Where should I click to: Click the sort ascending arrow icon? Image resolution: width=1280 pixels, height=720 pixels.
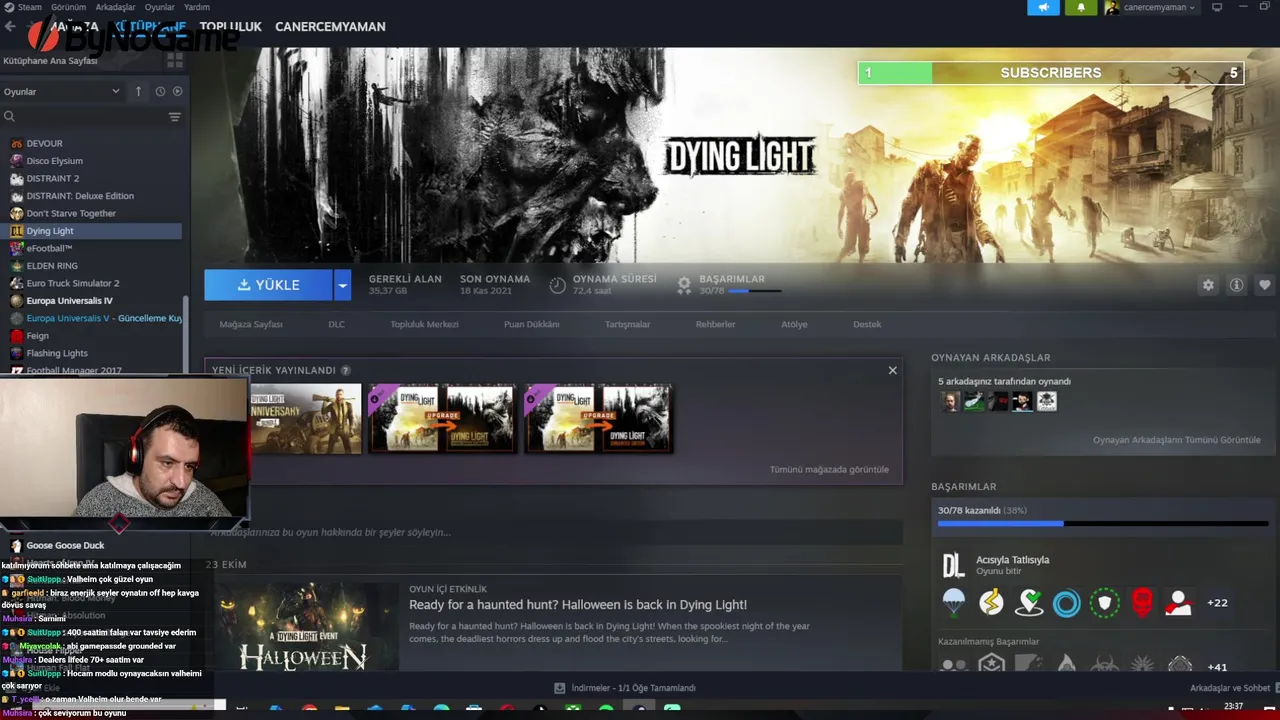(x=138, y=91)
